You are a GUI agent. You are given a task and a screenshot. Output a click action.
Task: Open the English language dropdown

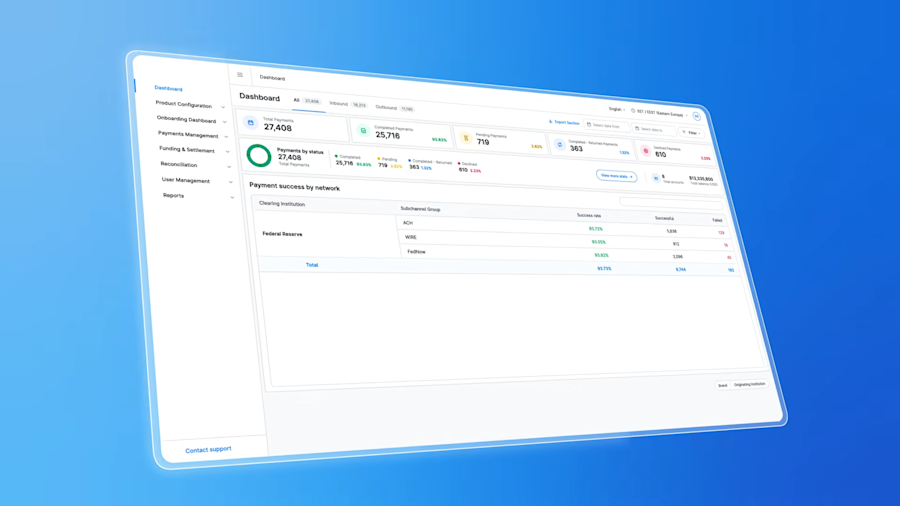pyautogui.click(x=617, y=109)
